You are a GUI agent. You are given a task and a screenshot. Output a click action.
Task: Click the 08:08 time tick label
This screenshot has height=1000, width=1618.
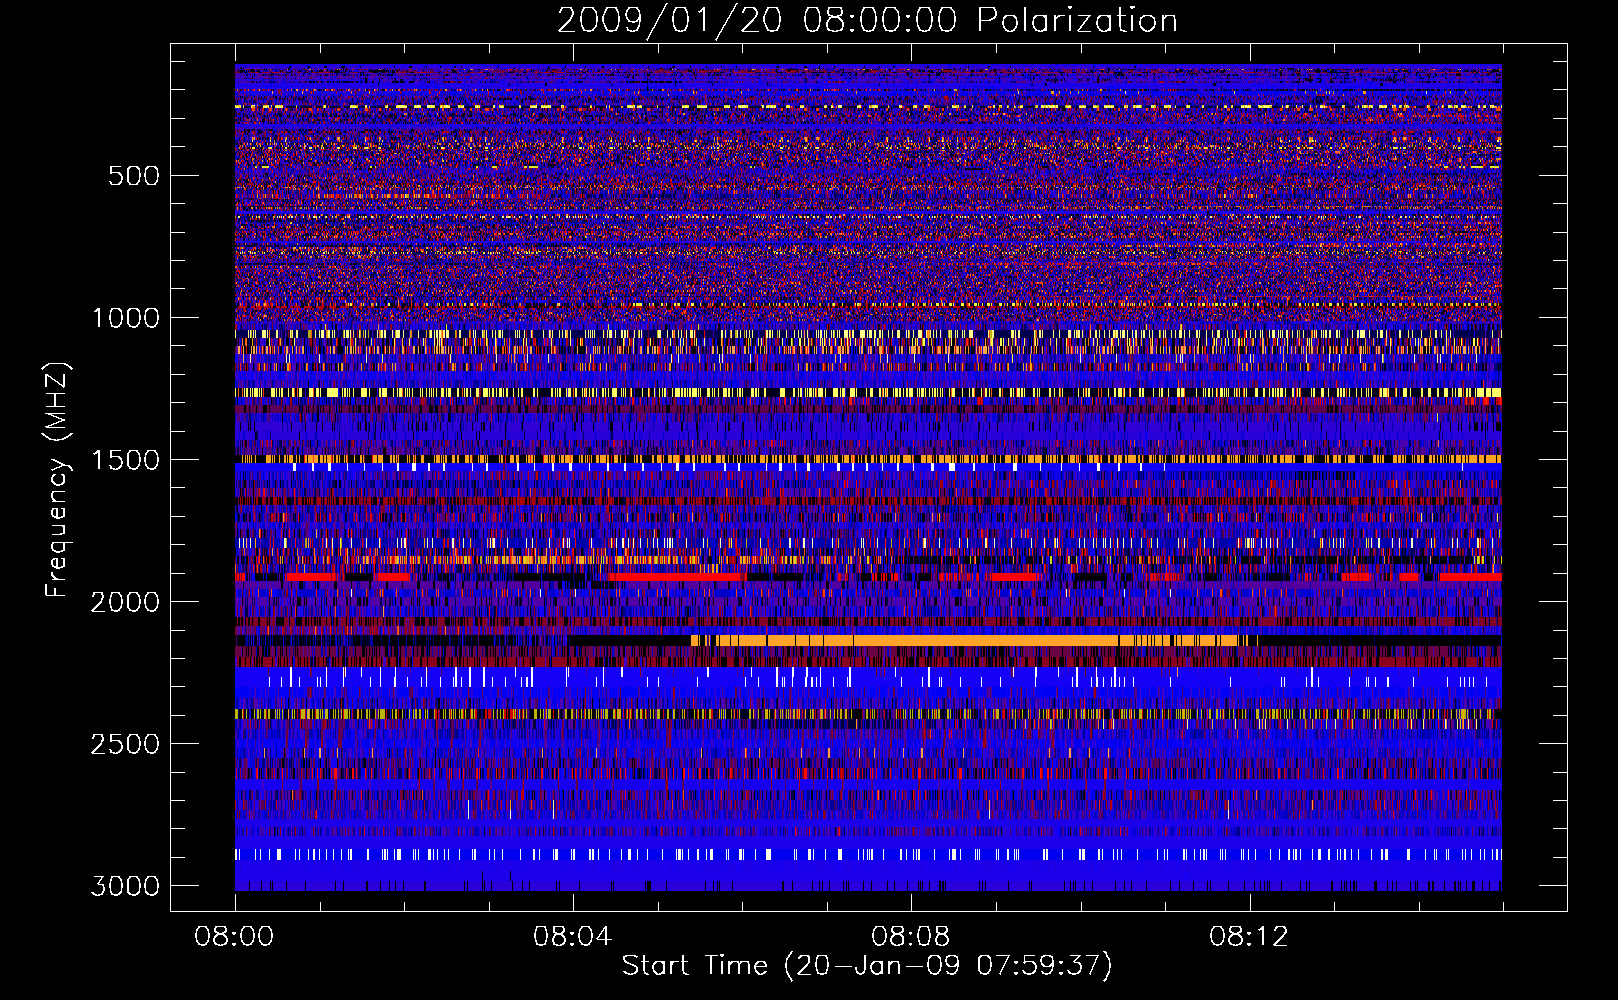tap(911, 937)
